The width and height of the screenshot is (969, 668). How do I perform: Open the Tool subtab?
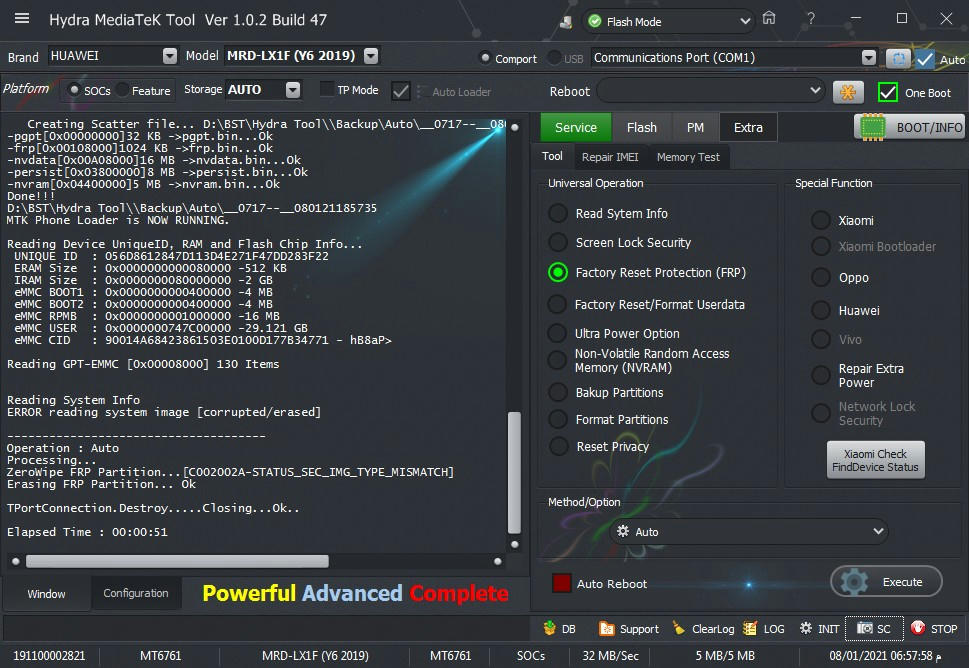point(552,156)
